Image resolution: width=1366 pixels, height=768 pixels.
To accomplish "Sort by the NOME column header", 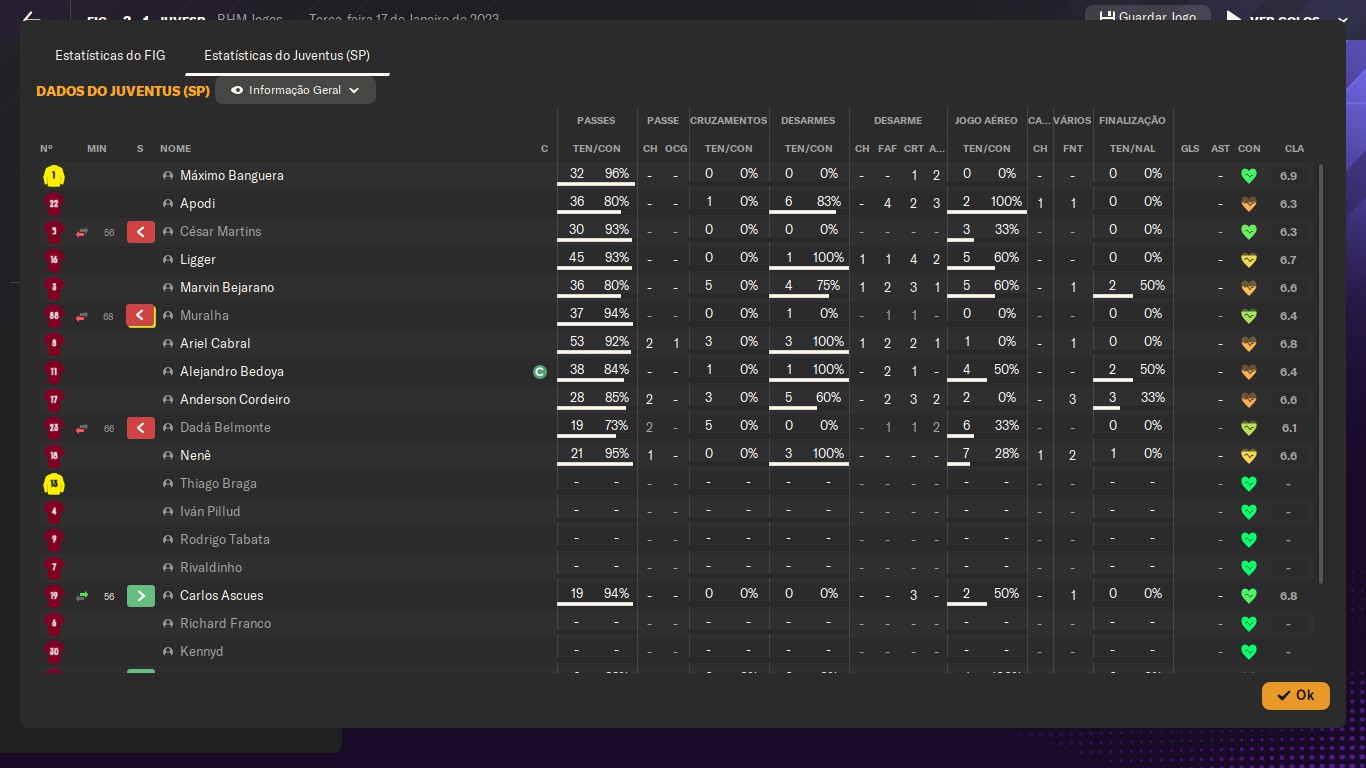I will click(x=175, y=149).
